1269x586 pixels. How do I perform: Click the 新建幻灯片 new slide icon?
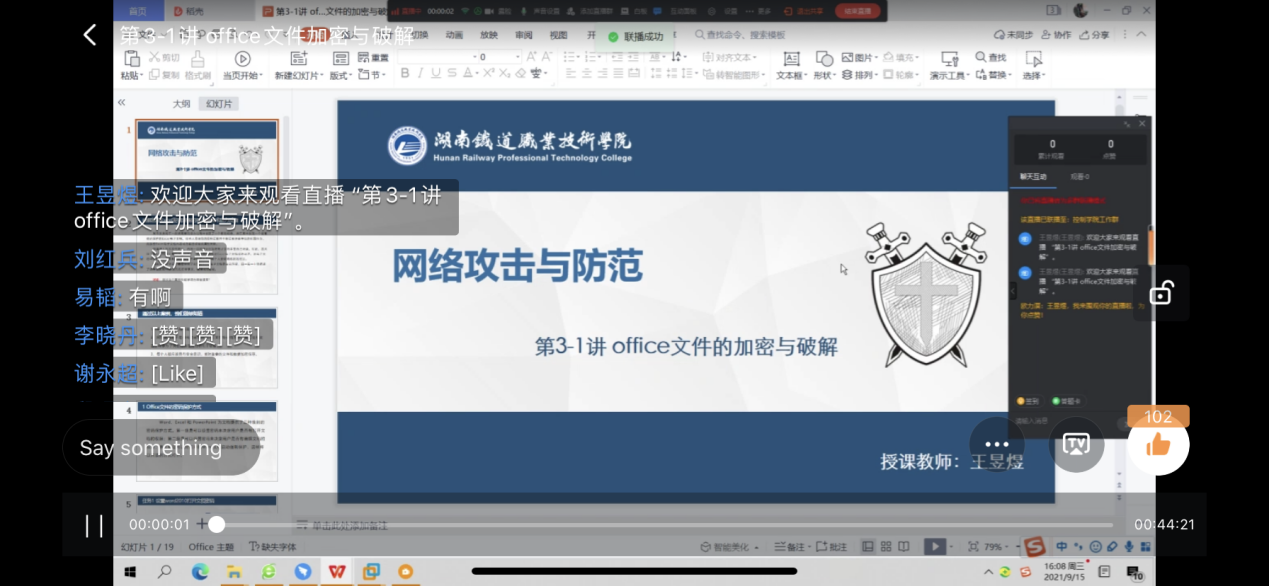coord(298,59)
